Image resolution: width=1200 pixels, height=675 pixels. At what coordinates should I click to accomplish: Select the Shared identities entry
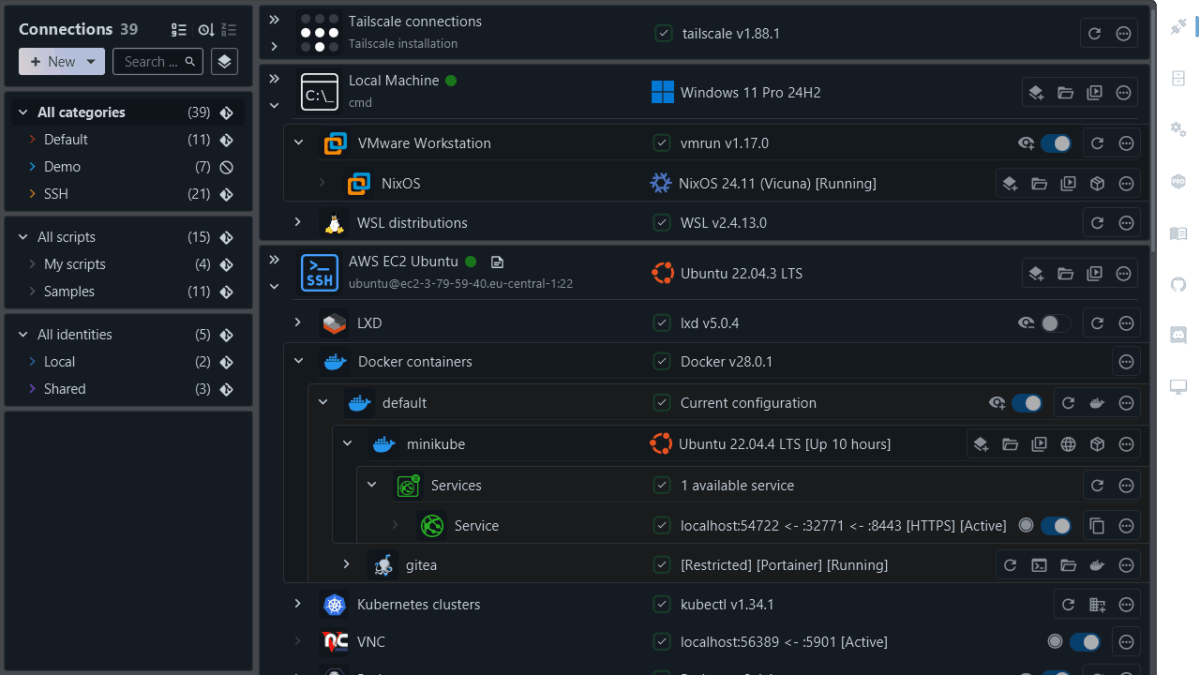(x=128, y=389)
